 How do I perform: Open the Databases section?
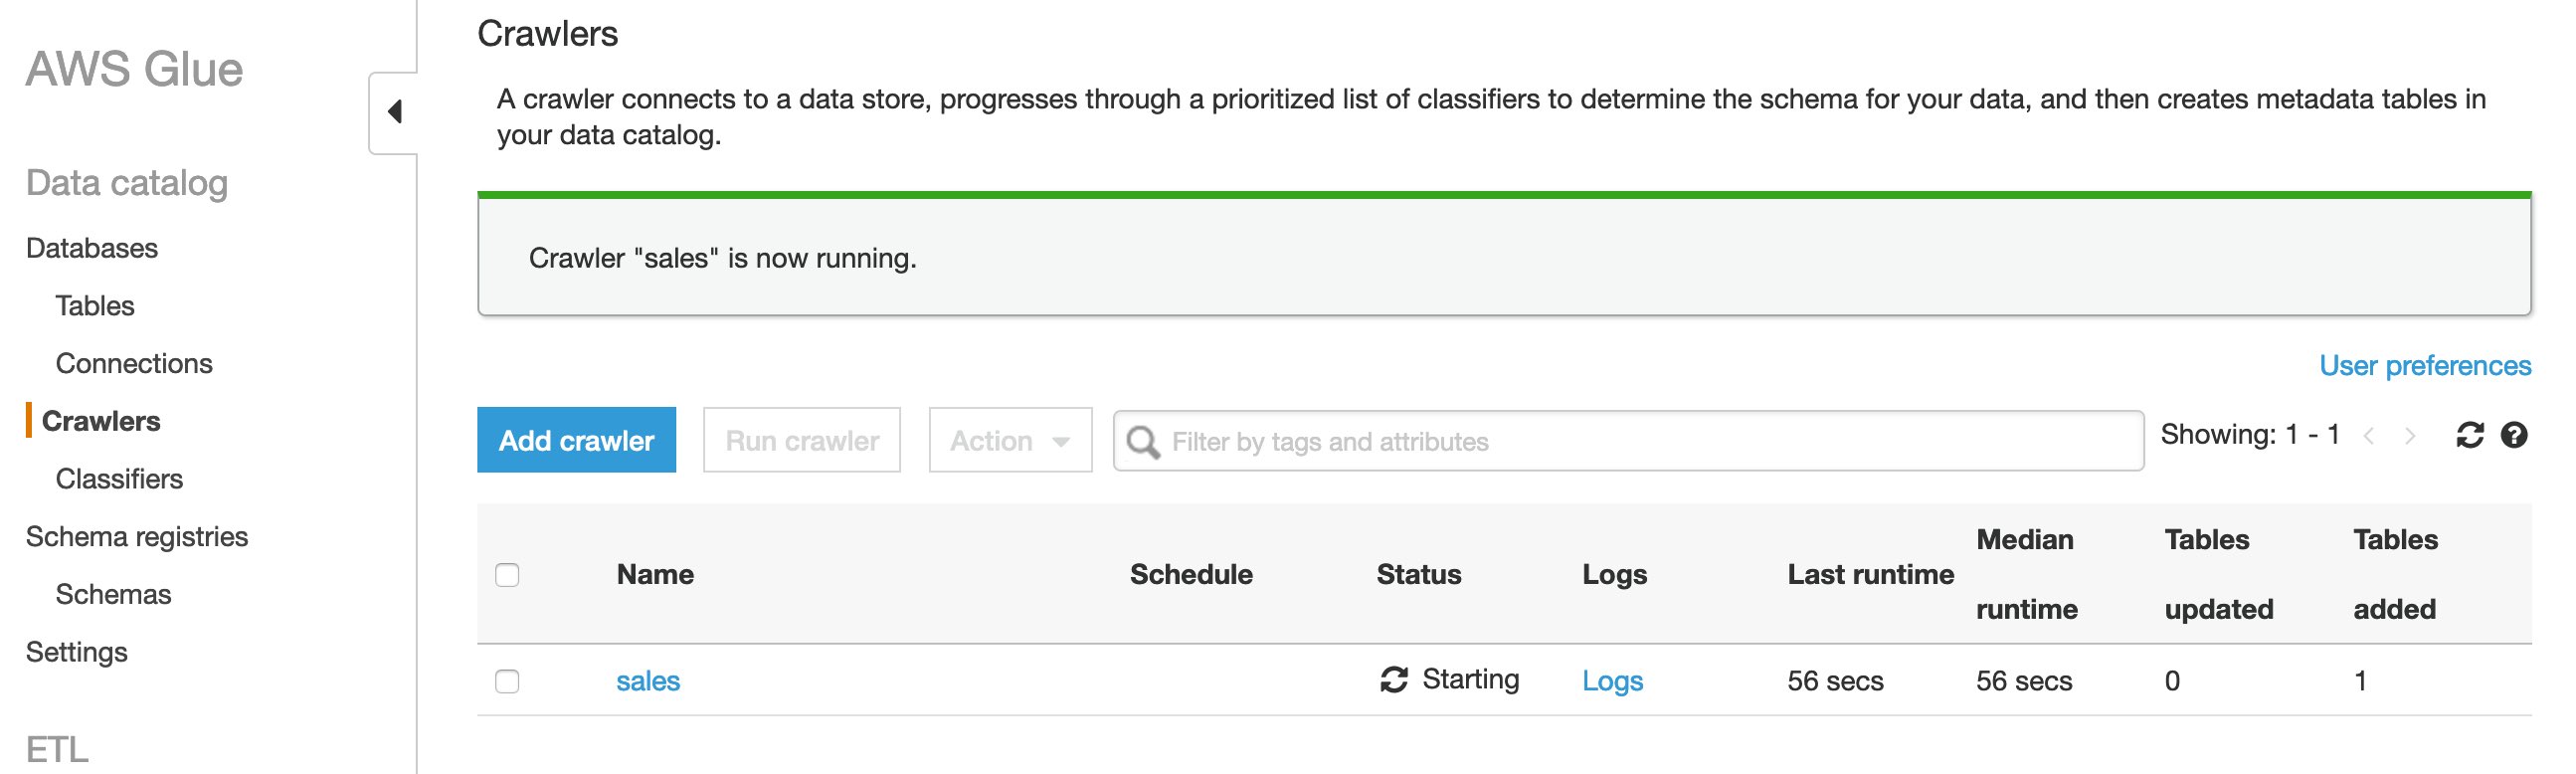[92, 248]
